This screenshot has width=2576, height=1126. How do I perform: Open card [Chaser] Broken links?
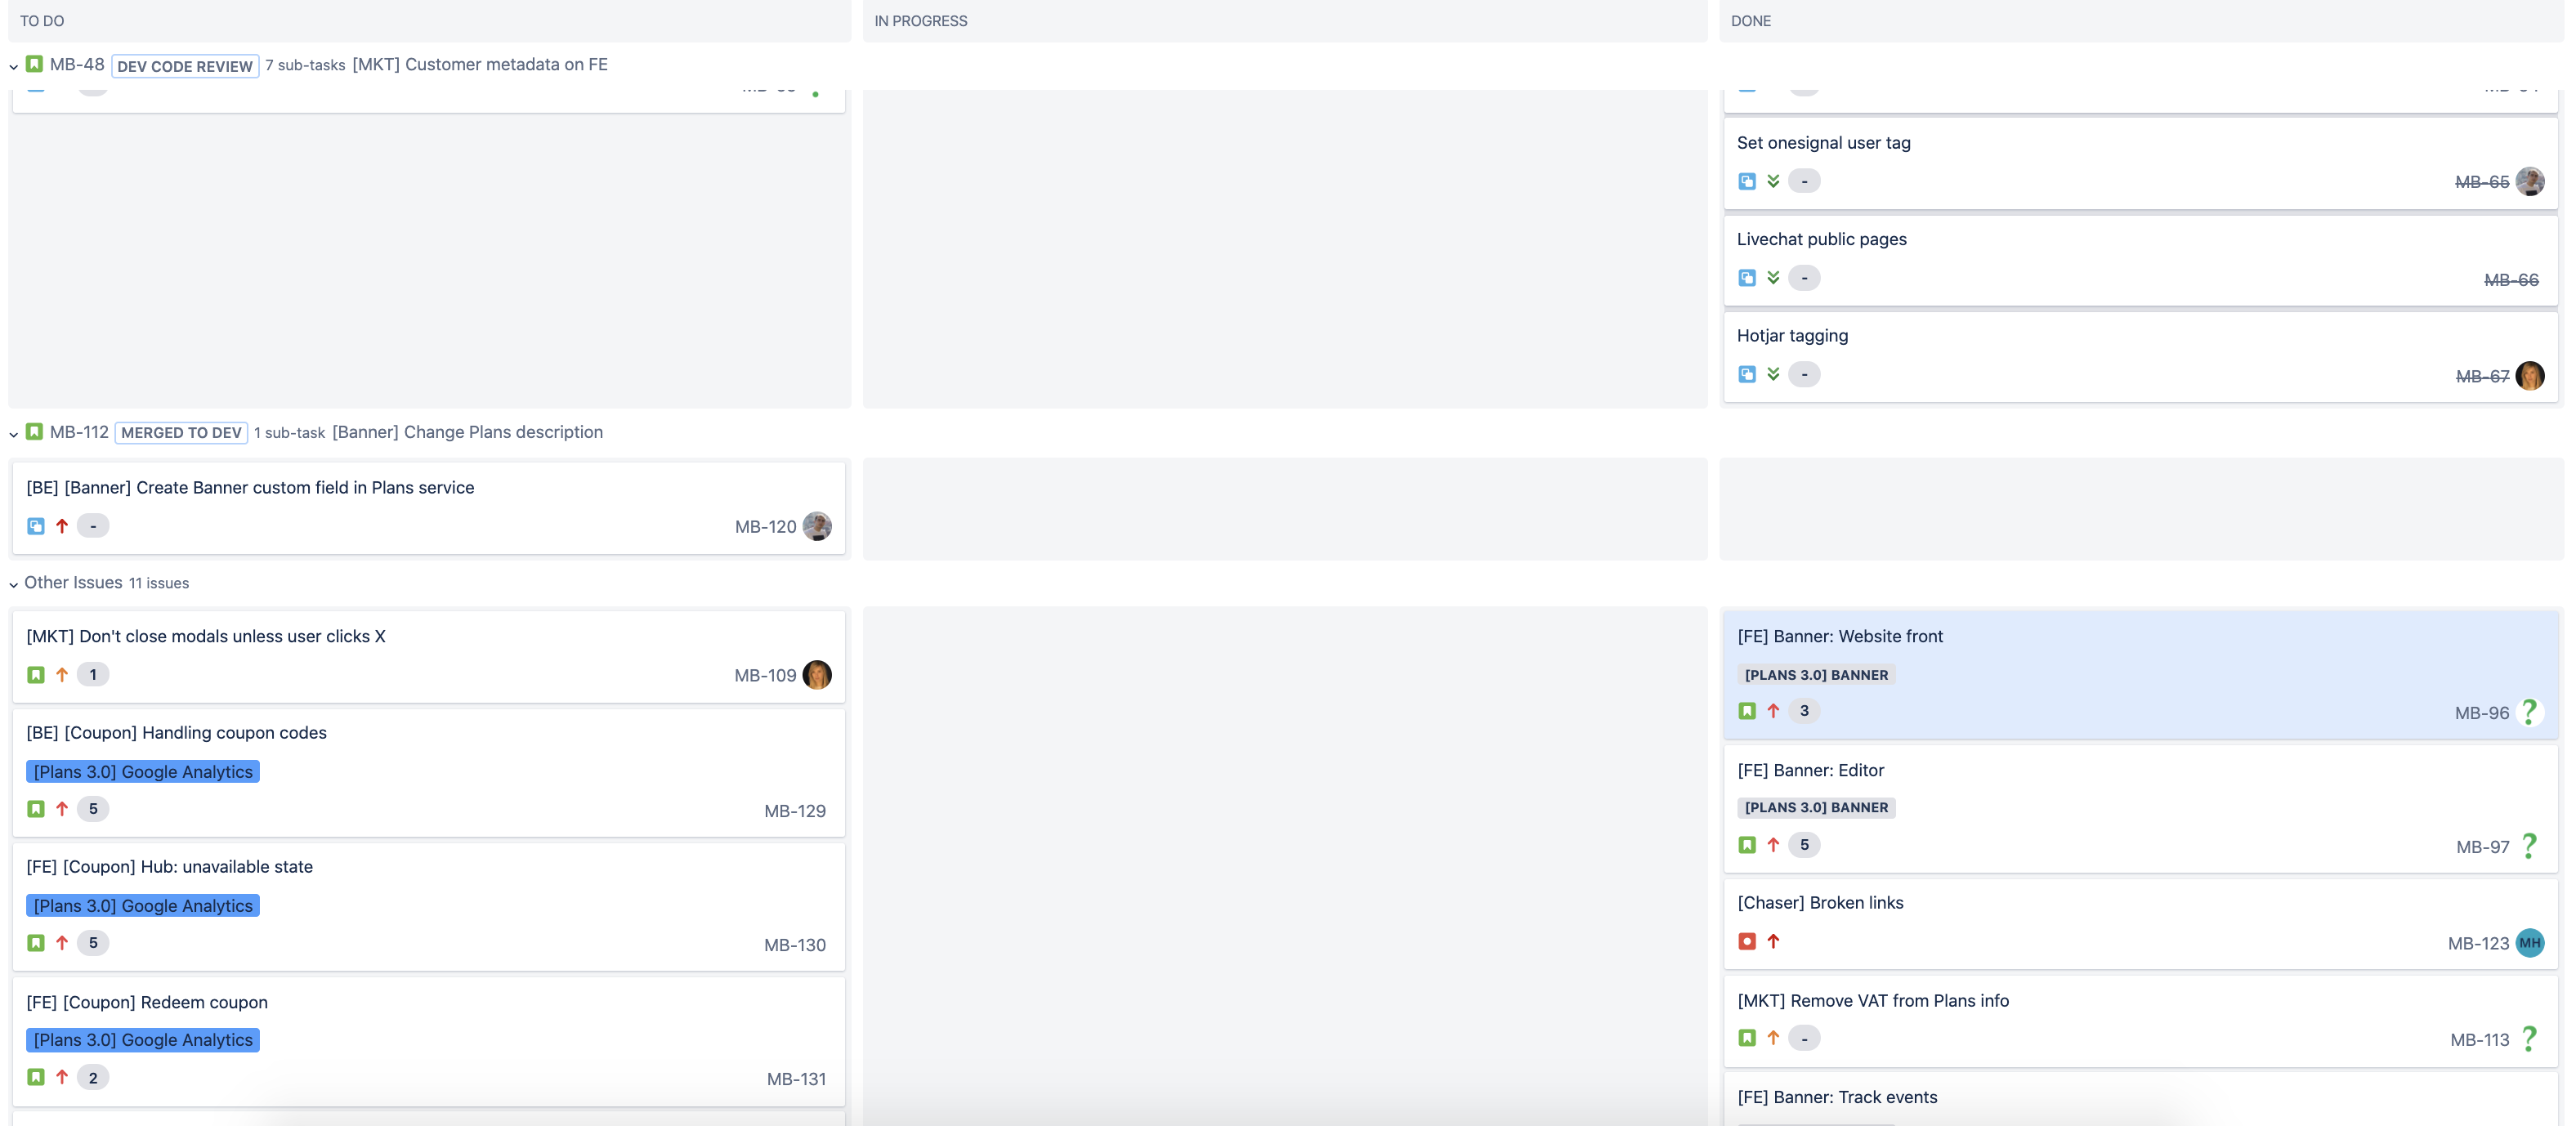[2141, 923]
